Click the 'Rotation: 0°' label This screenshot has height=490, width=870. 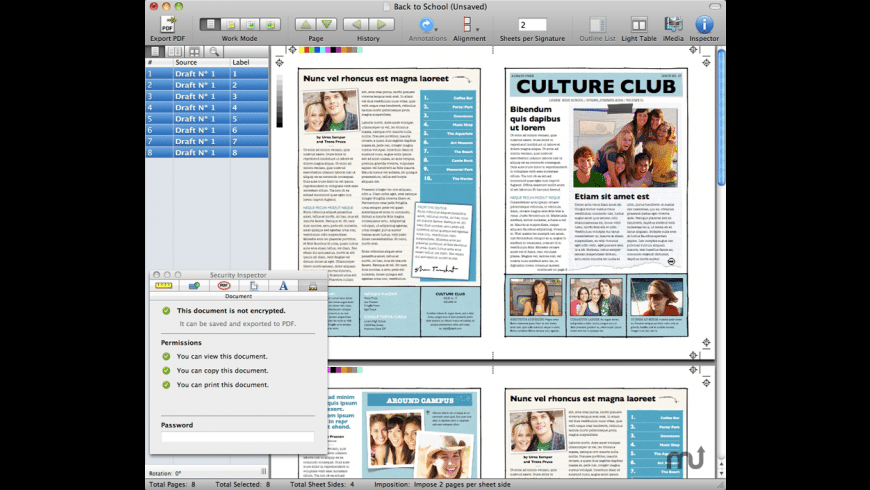(165, 473)
